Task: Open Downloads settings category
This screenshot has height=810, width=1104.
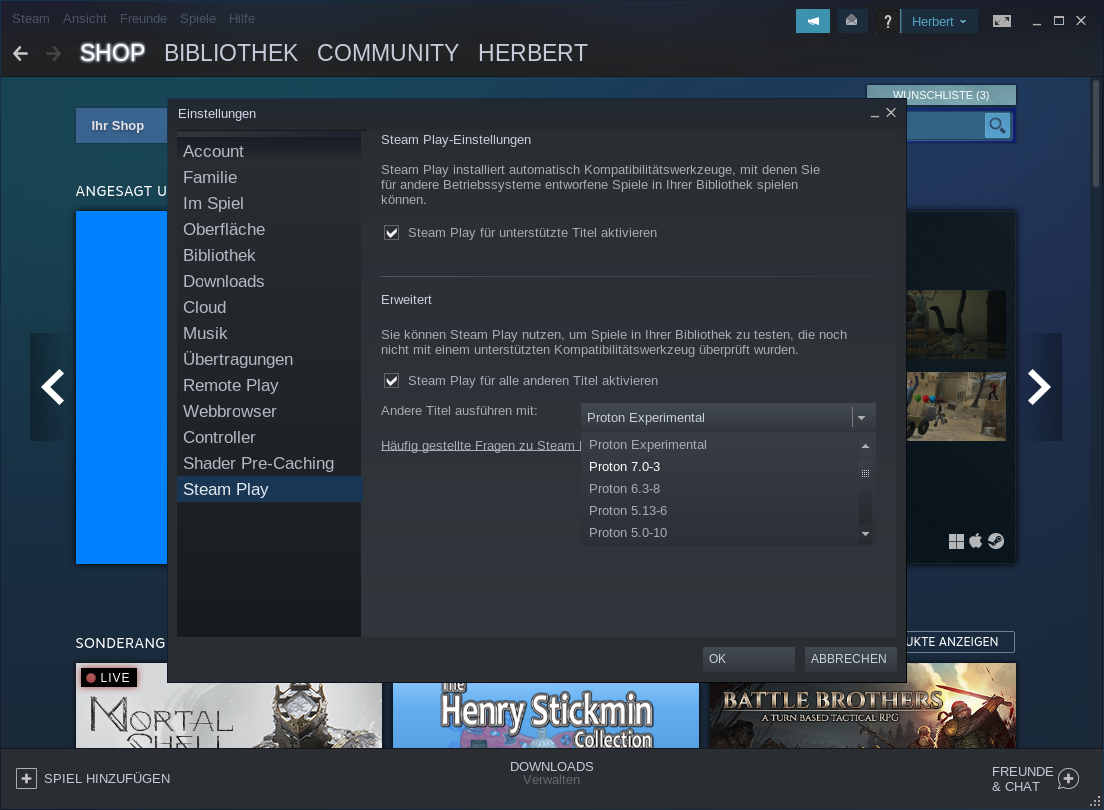Action: [x=269, y=282]
